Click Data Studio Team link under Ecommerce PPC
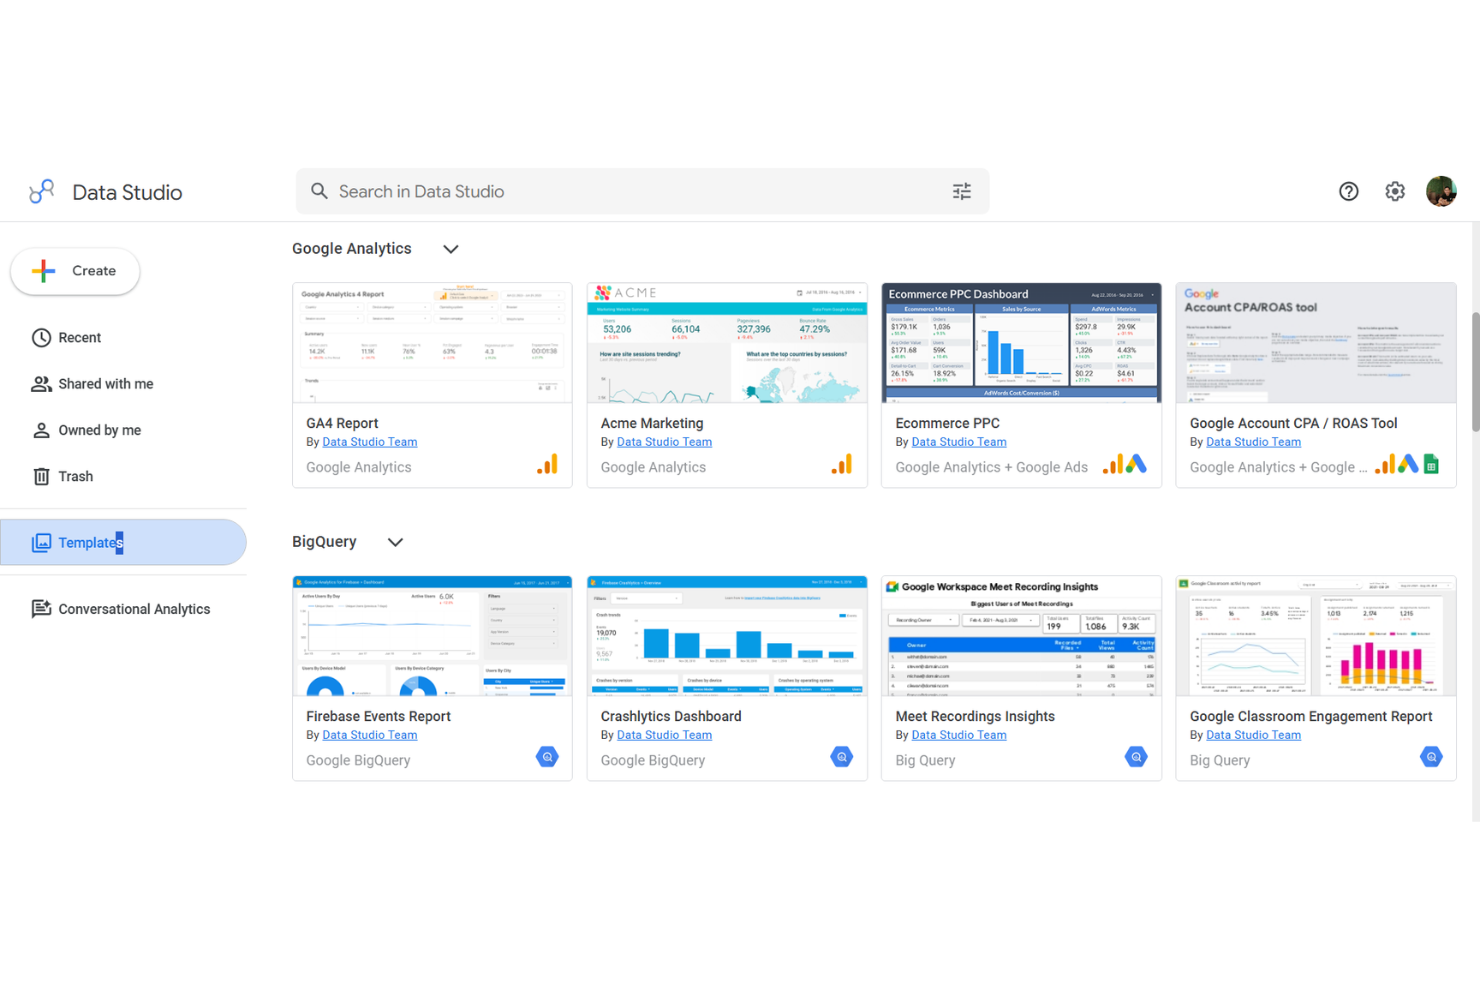The image size is (1480, 987). 959,442
